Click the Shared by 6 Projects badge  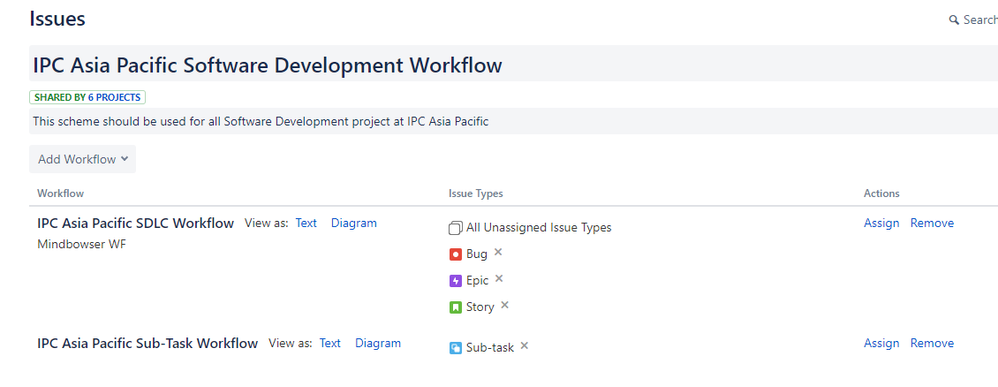[x=87, y=97]
